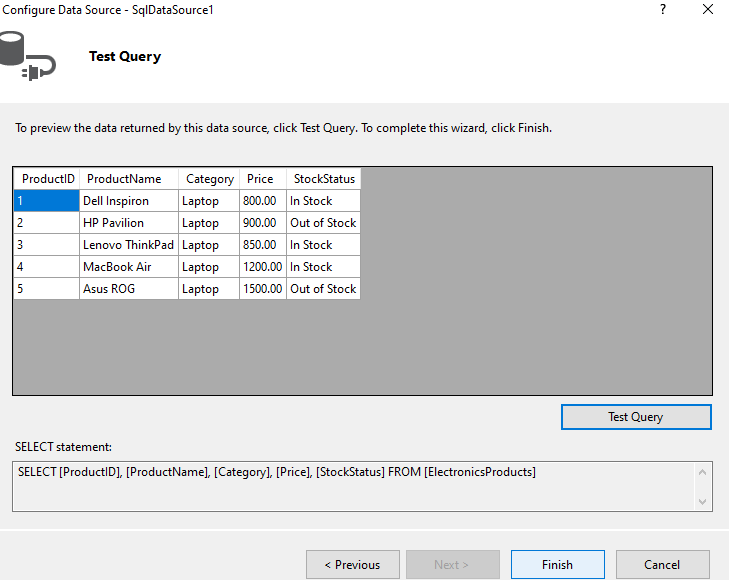
Task: Select the ProductName column header
Action: pos(129,179)
